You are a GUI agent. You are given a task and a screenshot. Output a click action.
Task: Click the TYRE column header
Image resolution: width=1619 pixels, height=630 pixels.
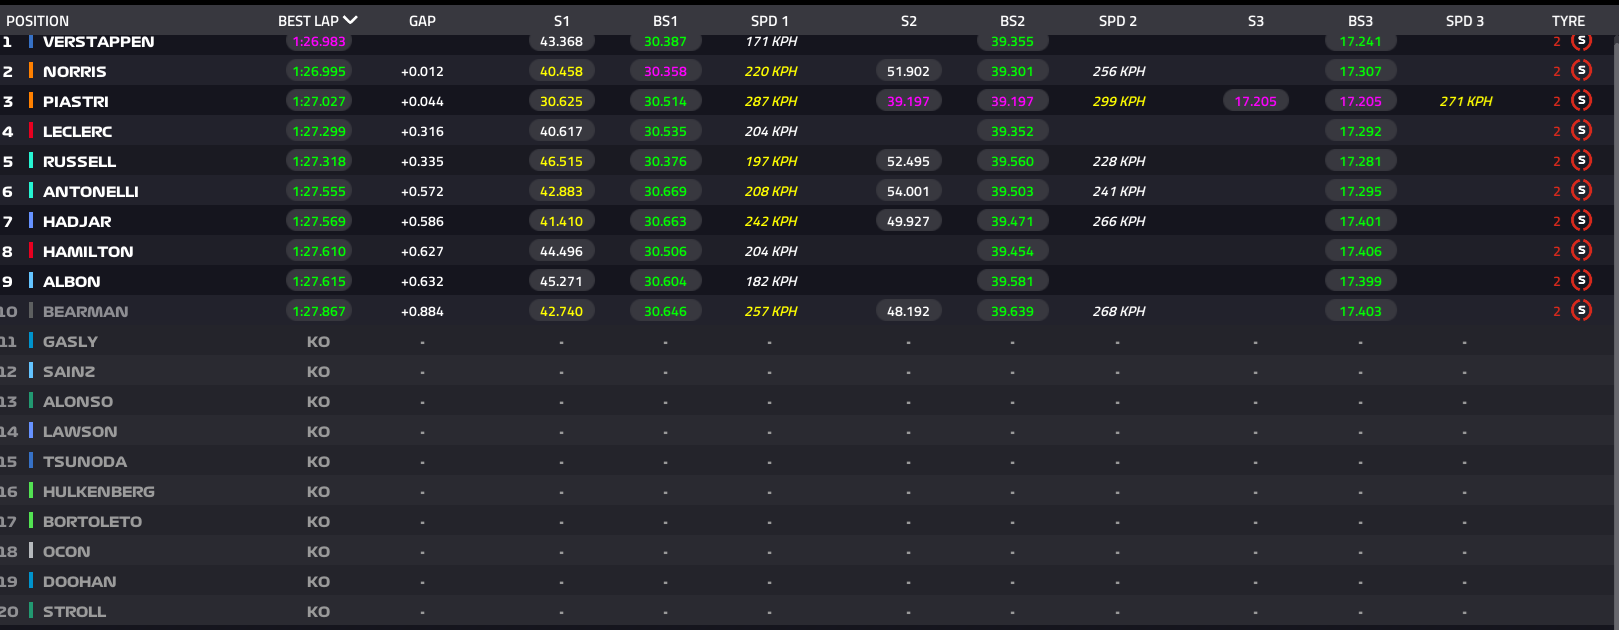pos(1568,21)
